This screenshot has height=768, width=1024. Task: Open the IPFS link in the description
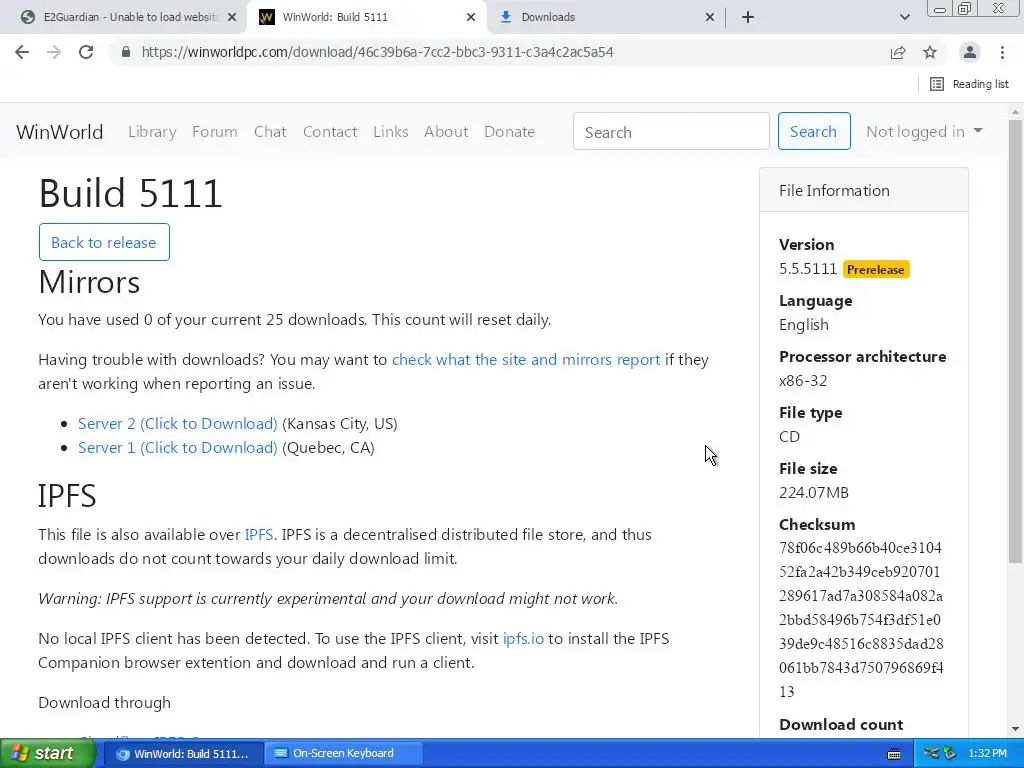point(259,535)
